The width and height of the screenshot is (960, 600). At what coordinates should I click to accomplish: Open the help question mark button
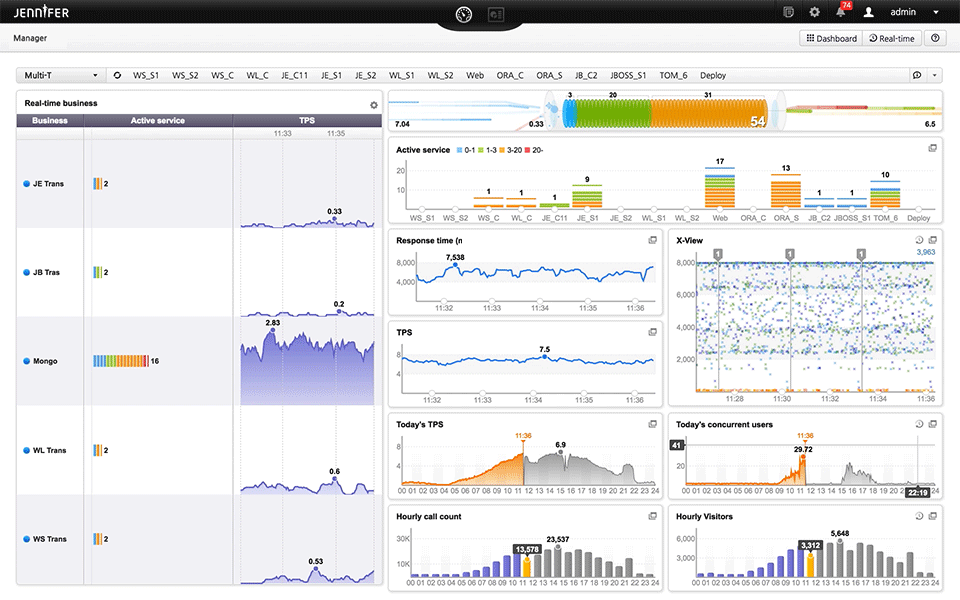coord(935,38)
